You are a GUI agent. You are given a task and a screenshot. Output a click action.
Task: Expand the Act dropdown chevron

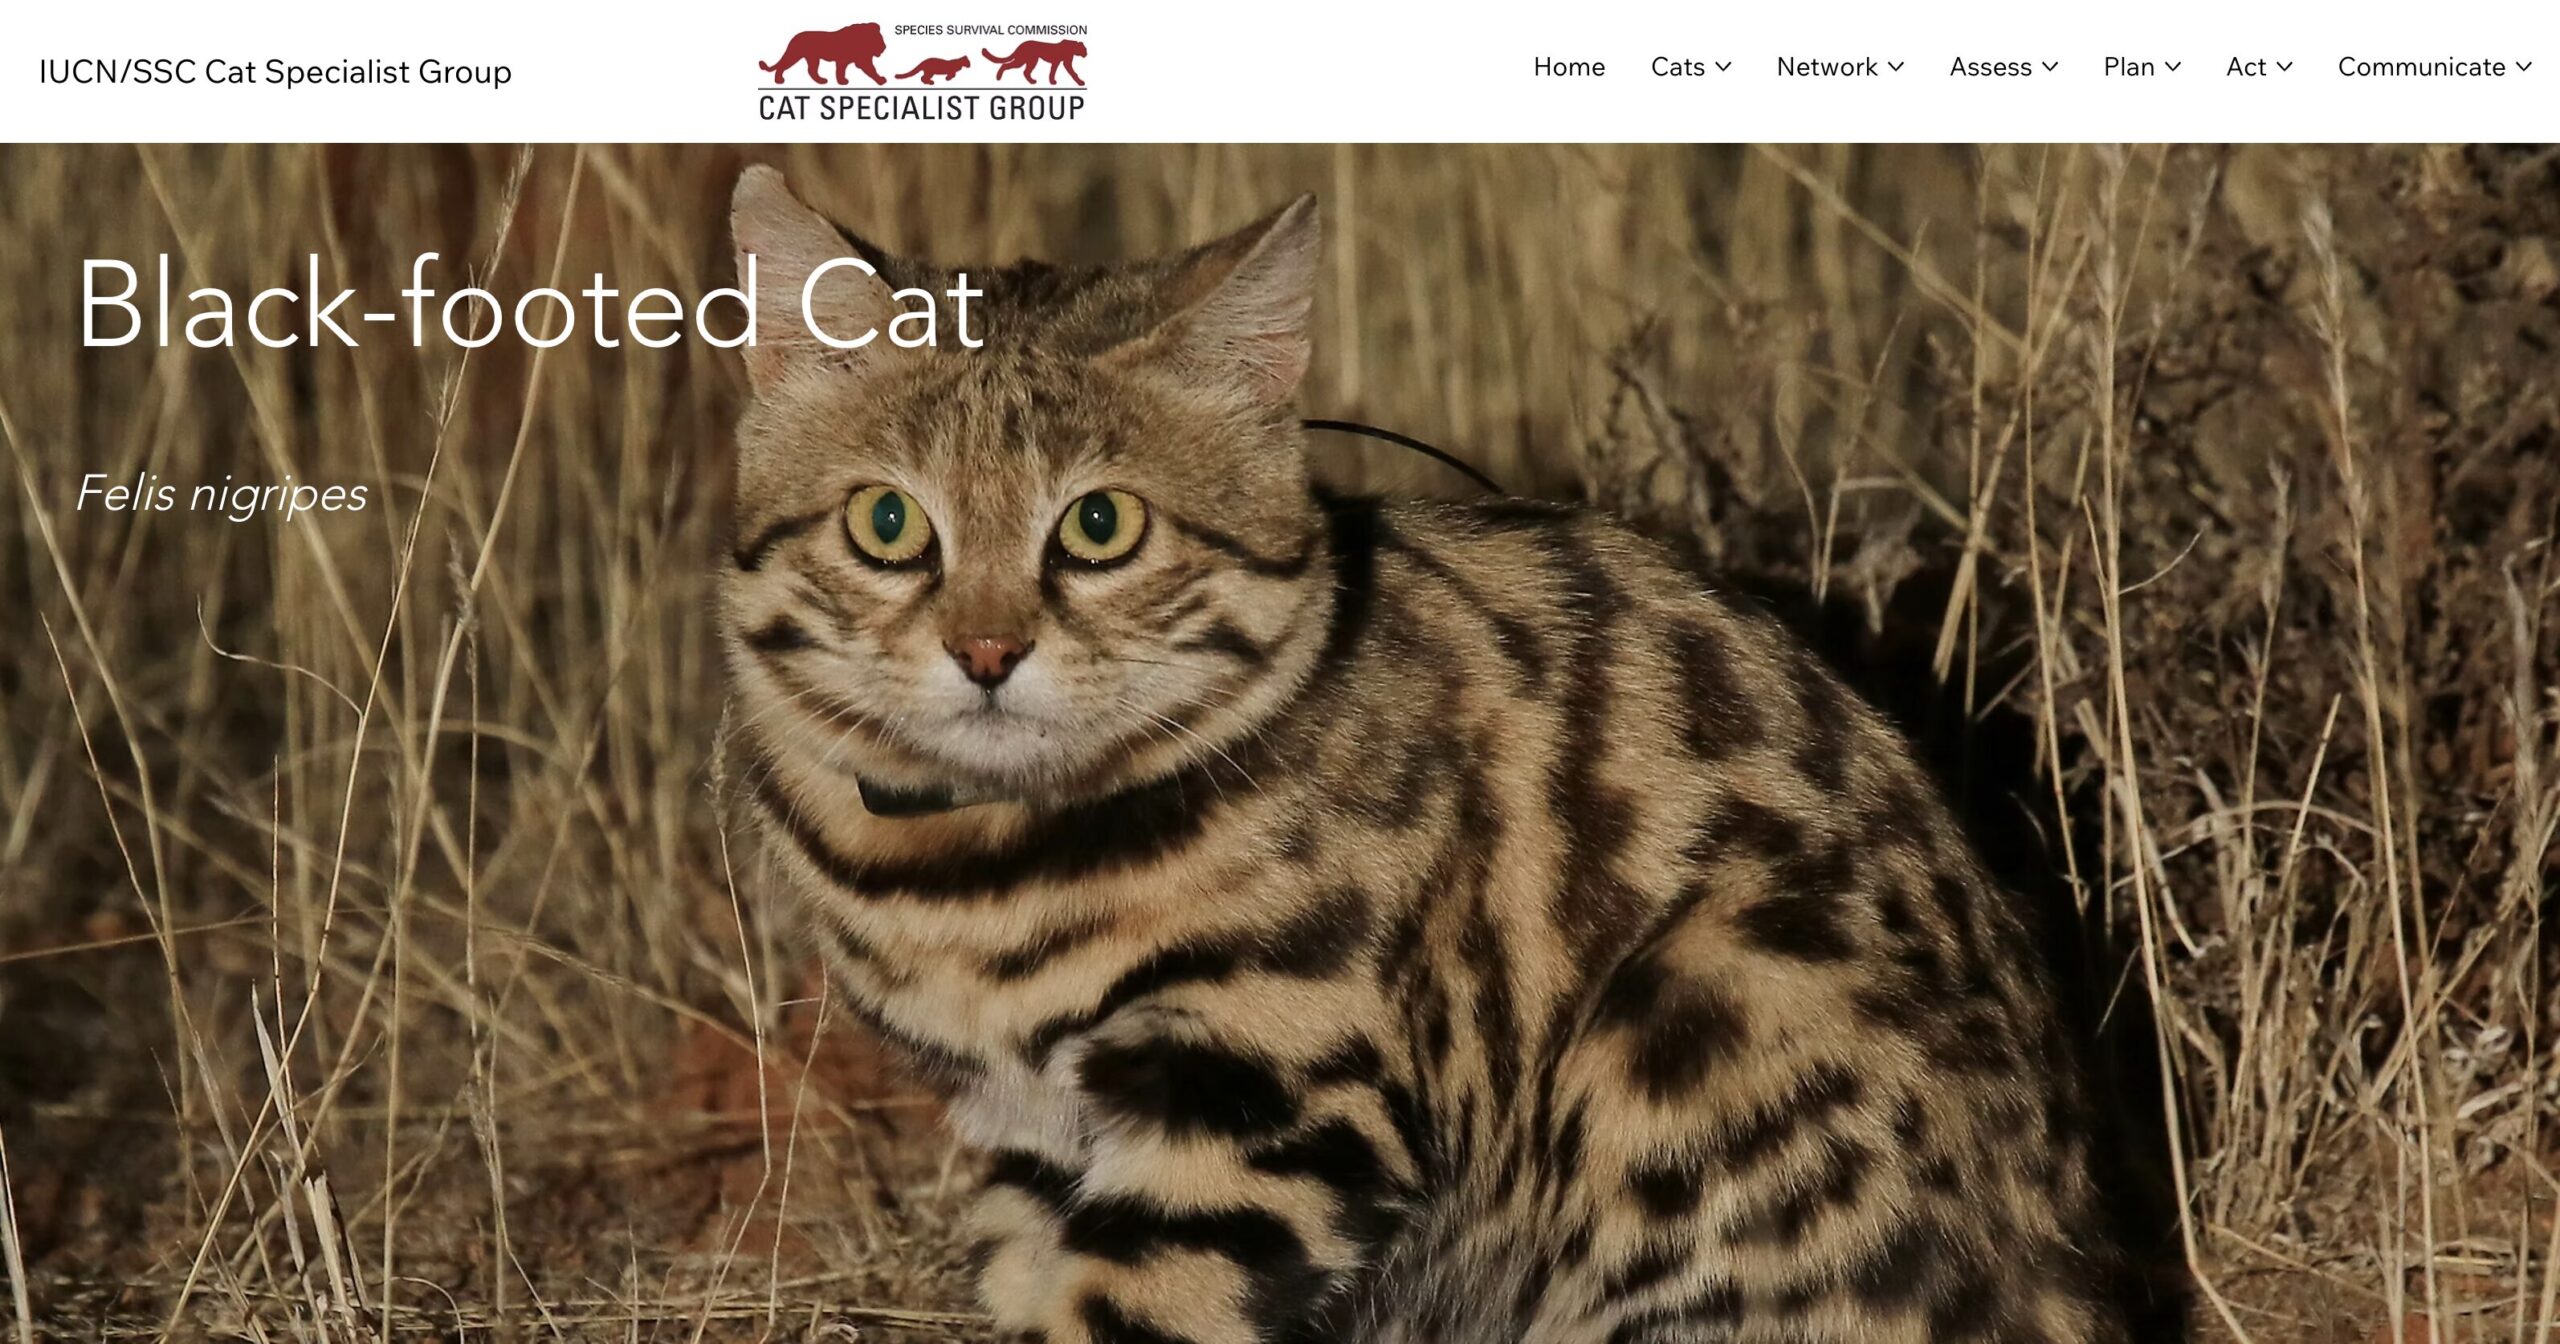tap(2285, 67)
